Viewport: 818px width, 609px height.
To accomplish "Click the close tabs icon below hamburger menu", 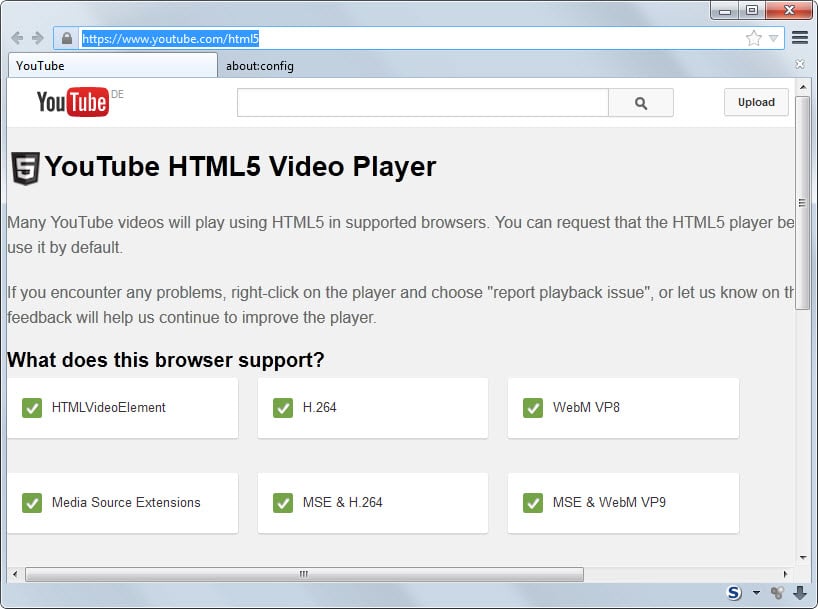I will click(x=798, y=63).
